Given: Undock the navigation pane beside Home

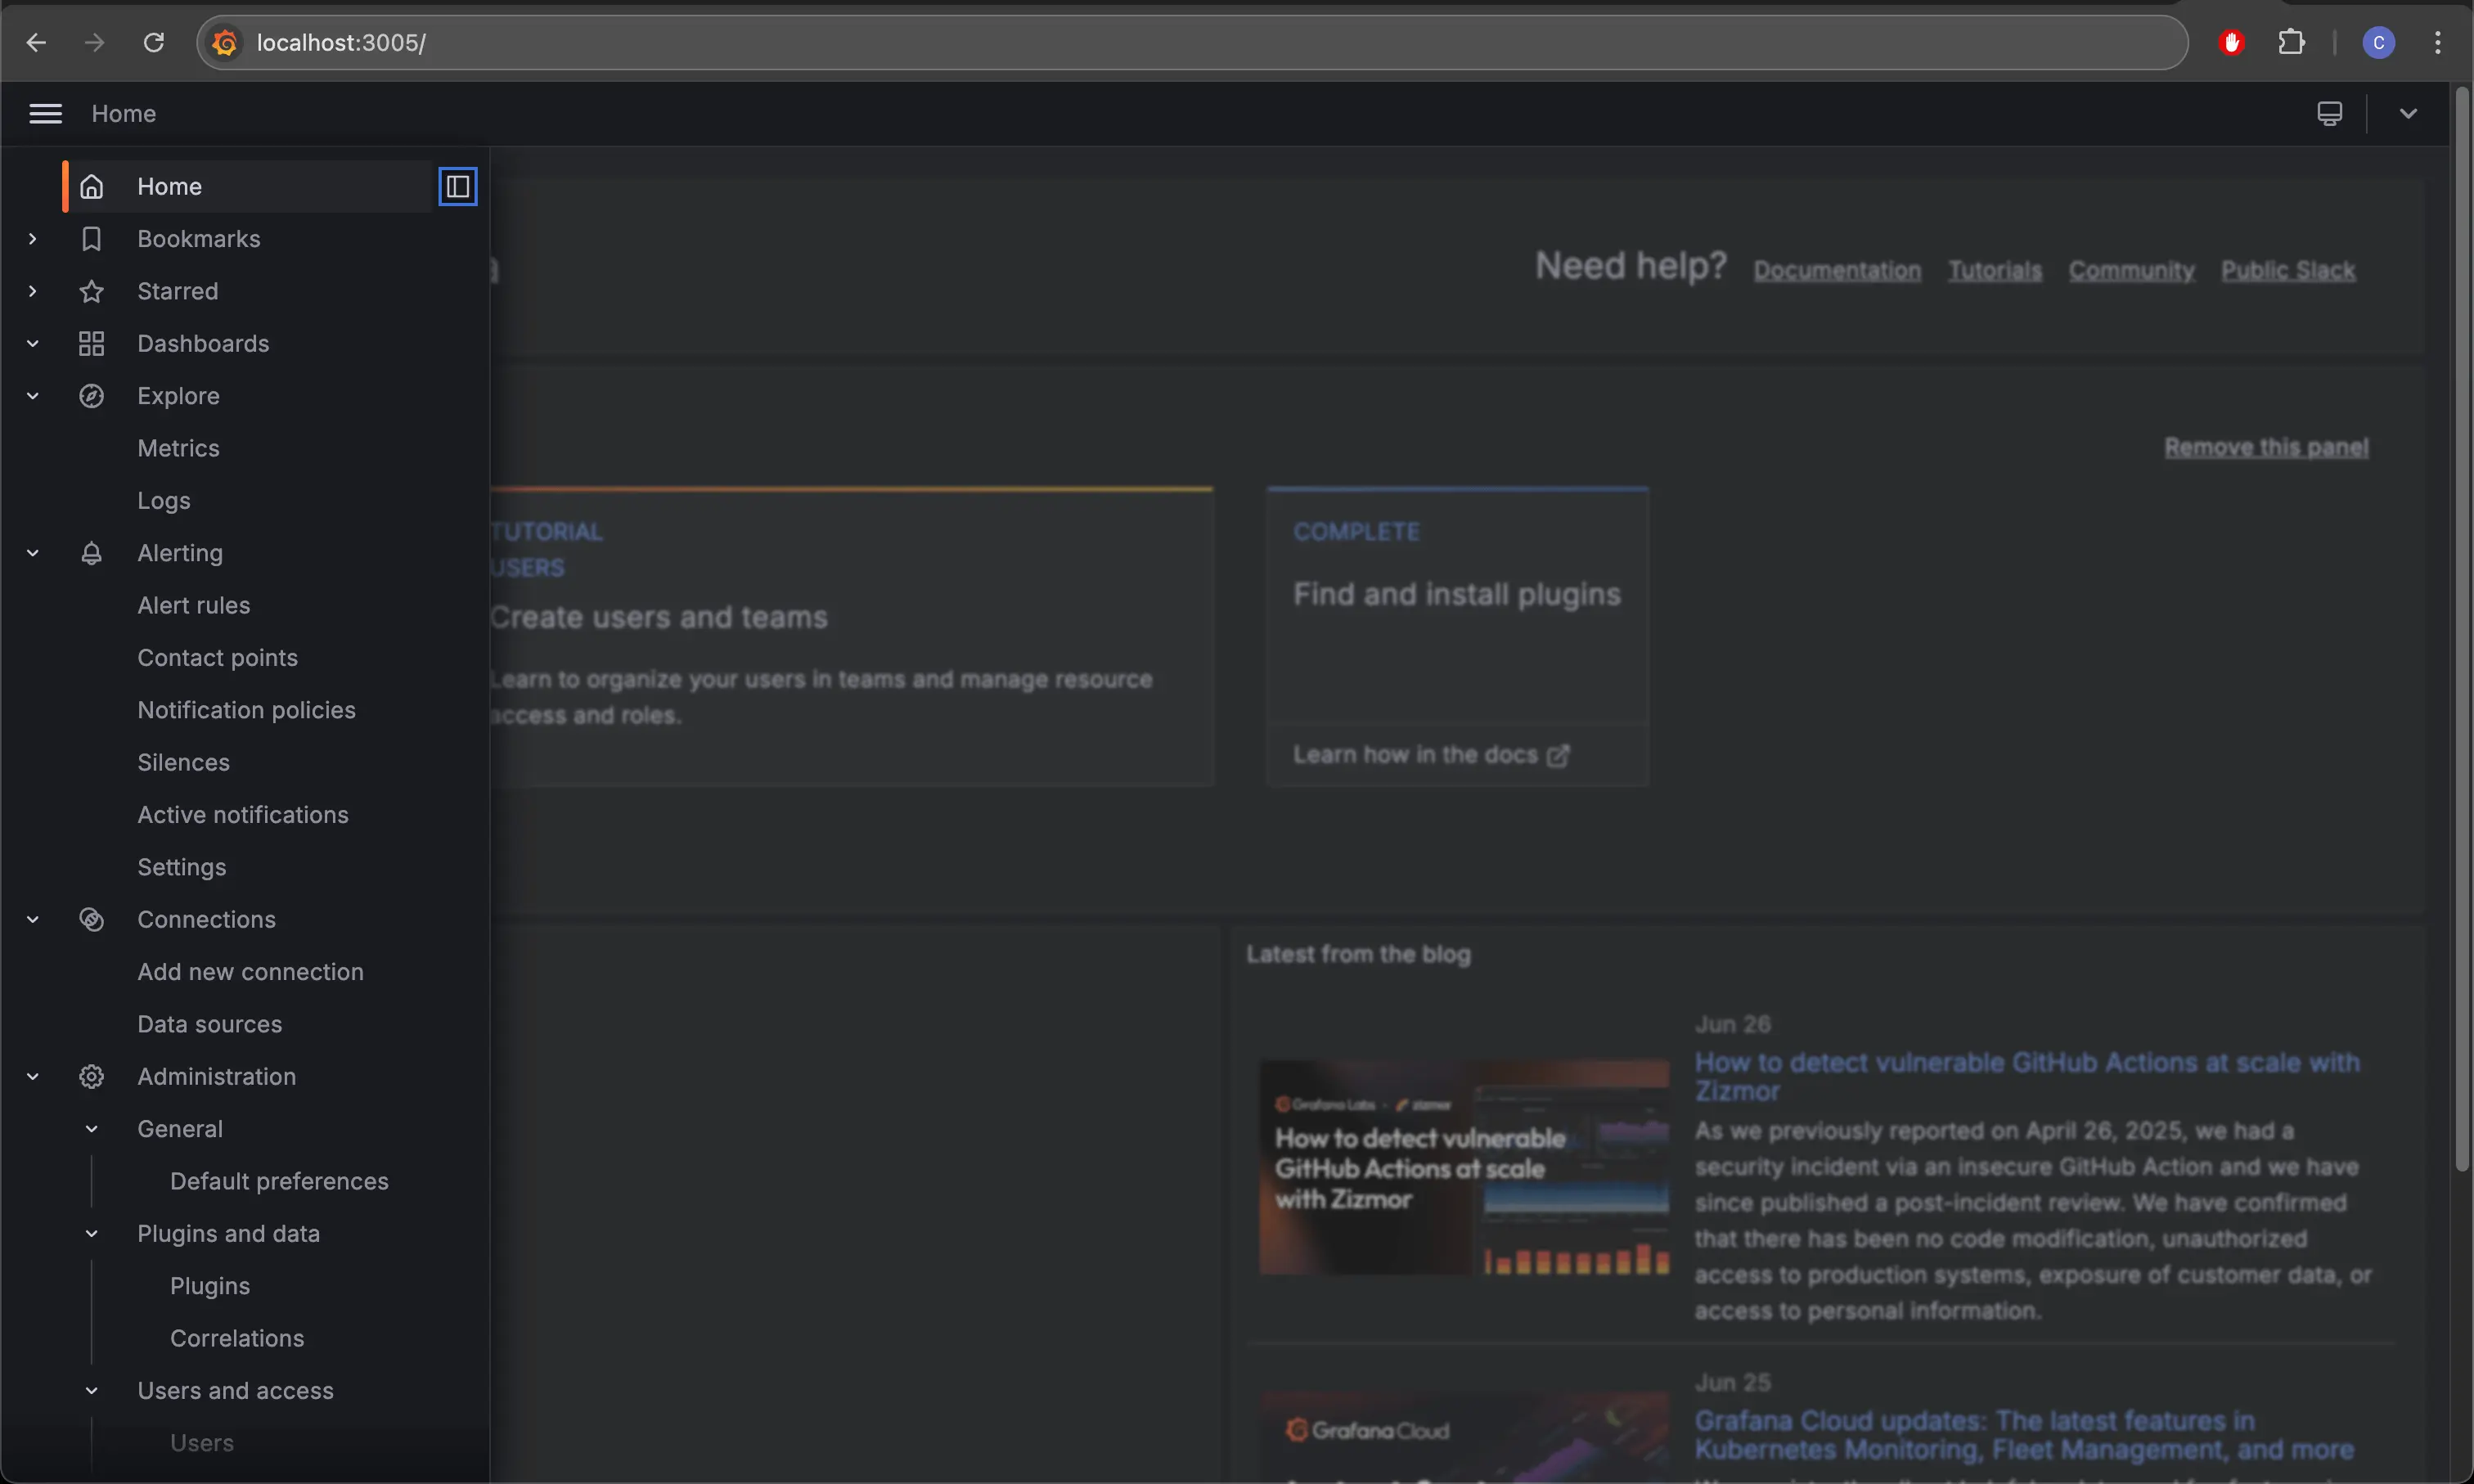Looking at the screenshot, I should click(457, 185).
